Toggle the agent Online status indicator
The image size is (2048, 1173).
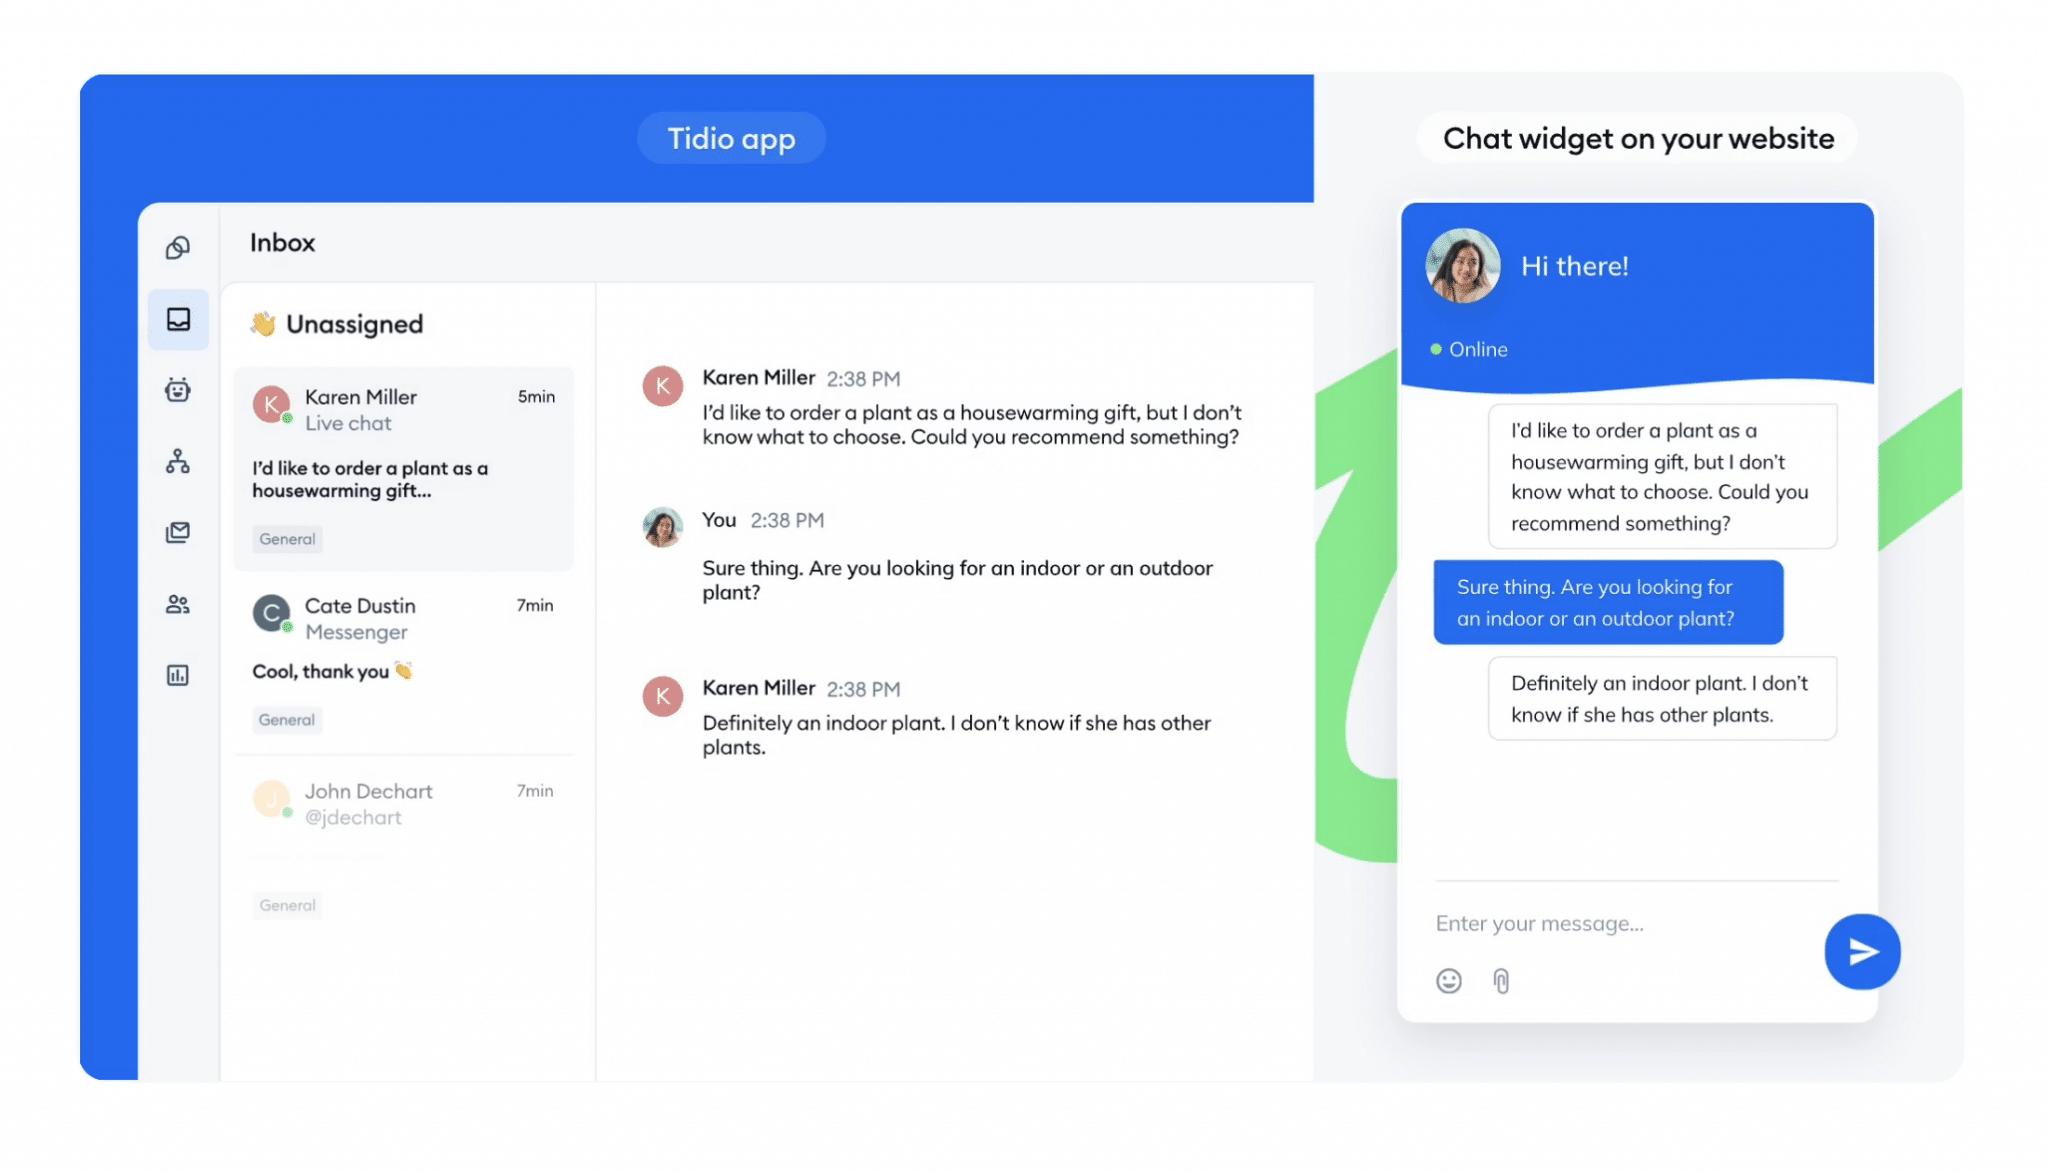pyautogui.click(x=1435, y=349)
